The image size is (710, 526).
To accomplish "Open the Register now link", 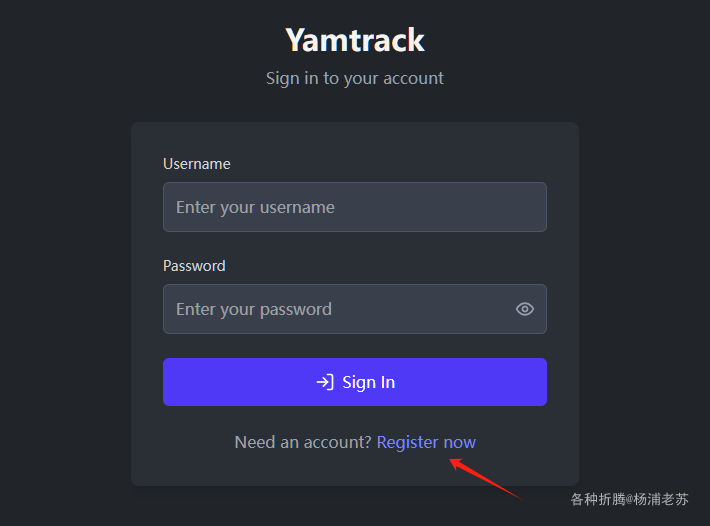I will (426, 442).
